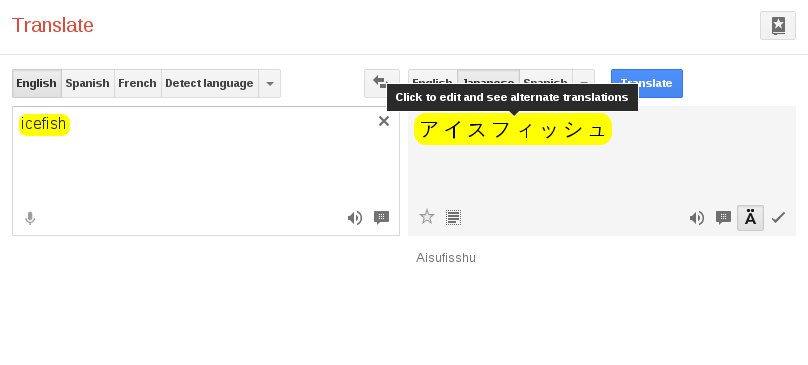Swap languages using the arrows button
The height and width of the screenshot is (365, 808).
(x=381, y=83)
